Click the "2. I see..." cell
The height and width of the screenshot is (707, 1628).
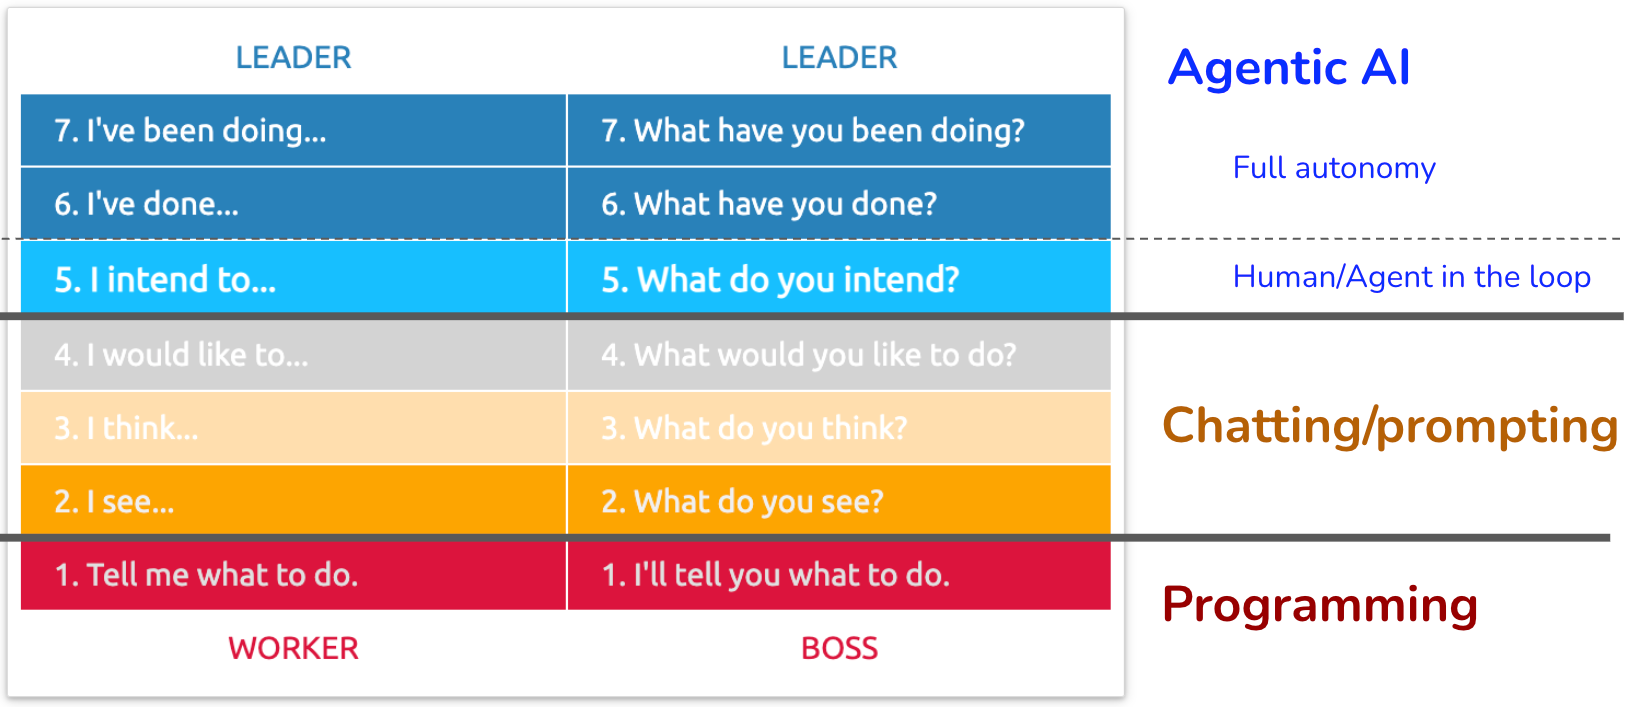tap(293, 500)
